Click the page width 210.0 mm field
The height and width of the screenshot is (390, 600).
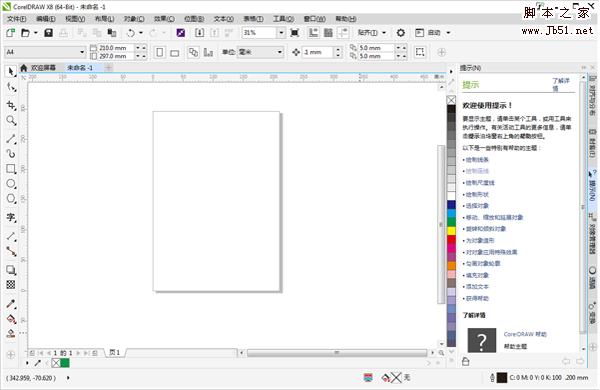tap(116, 48)
